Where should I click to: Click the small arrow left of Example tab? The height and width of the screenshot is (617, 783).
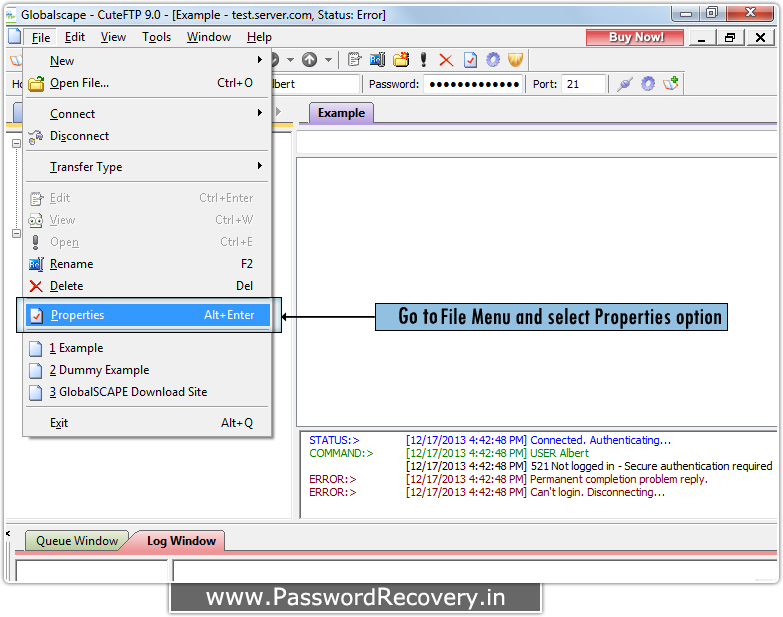[x=279, y=111]
